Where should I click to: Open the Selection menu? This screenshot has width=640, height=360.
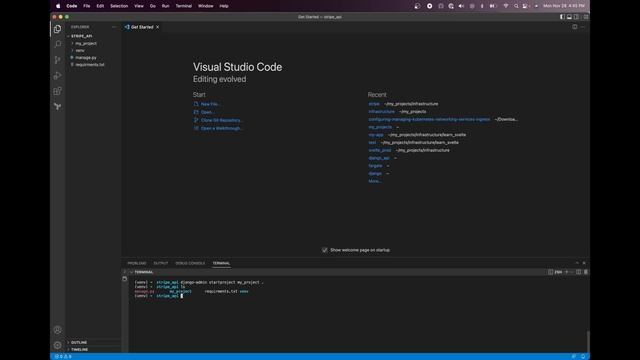tap(119, 6)
